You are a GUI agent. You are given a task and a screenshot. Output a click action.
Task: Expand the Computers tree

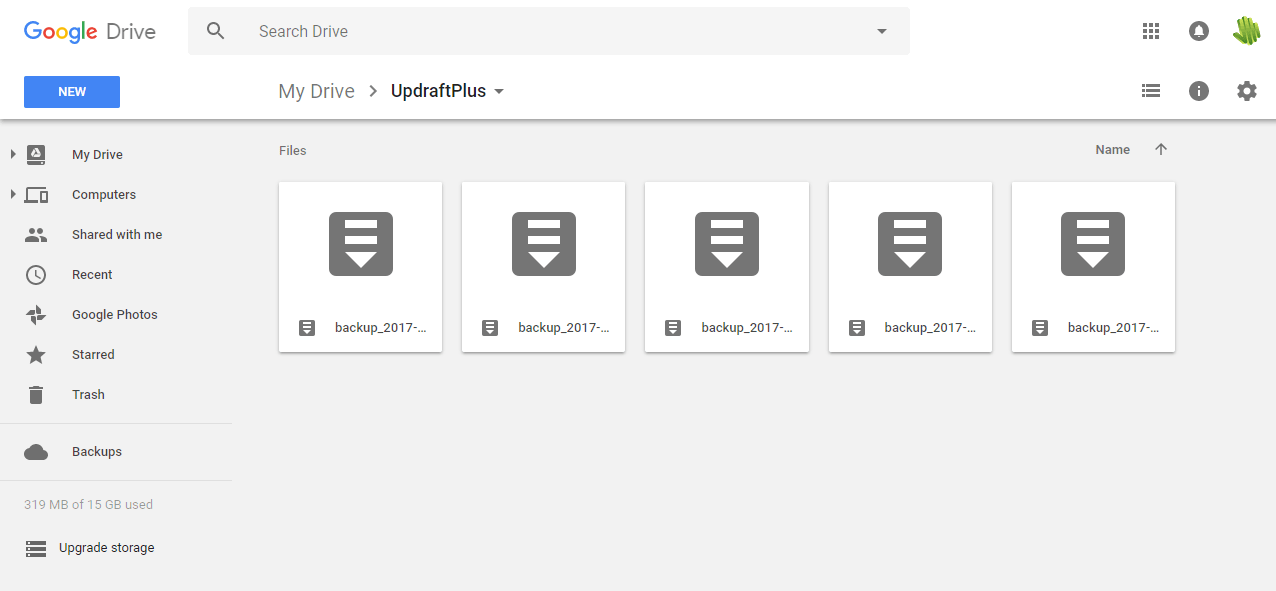click(x=13, y=194)
